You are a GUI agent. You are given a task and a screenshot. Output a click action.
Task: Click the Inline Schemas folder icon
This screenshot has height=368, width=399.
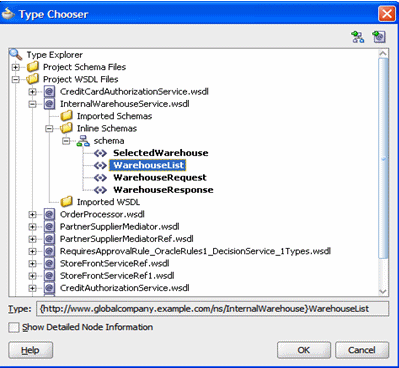click(x=66, y=128)
